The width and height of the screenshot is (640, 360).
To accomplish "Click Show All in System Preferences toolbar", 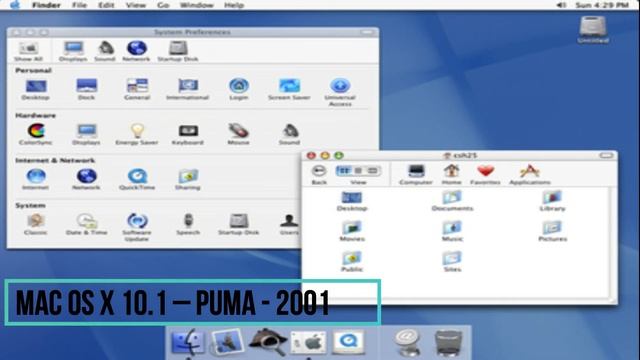I will click(x=28, y=51).
